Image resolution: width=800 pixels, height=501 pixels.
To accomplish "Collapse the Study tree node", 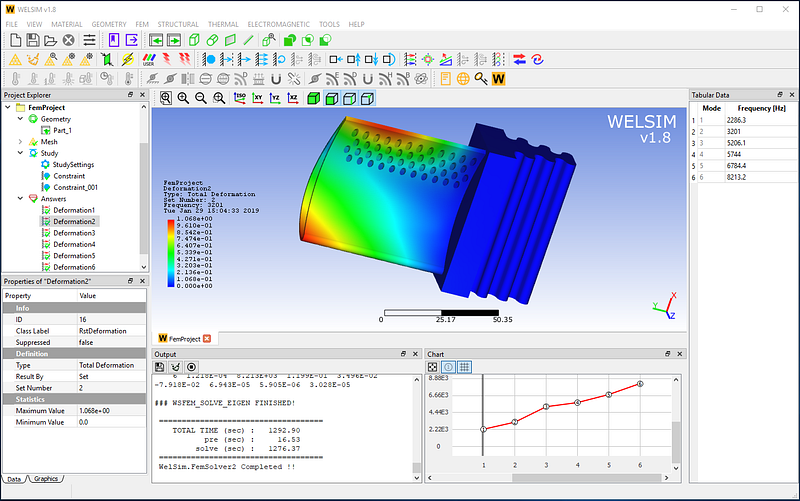I will tap(20, 153).
